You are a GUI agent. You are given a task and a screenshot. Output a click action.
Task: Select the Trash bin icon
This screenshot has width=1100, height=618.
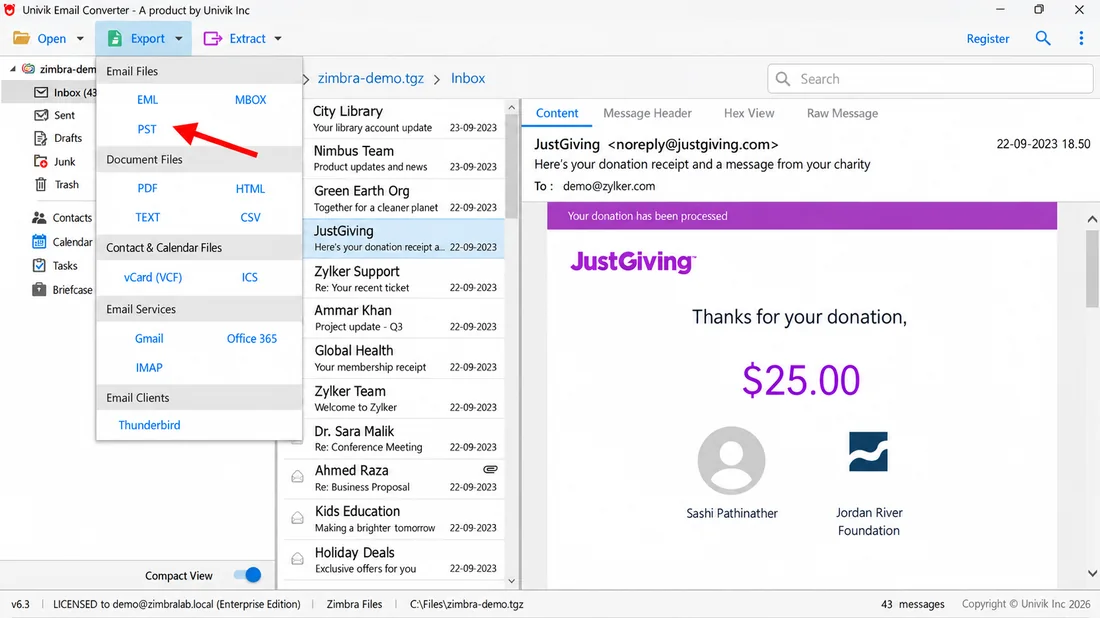[41, 184]
